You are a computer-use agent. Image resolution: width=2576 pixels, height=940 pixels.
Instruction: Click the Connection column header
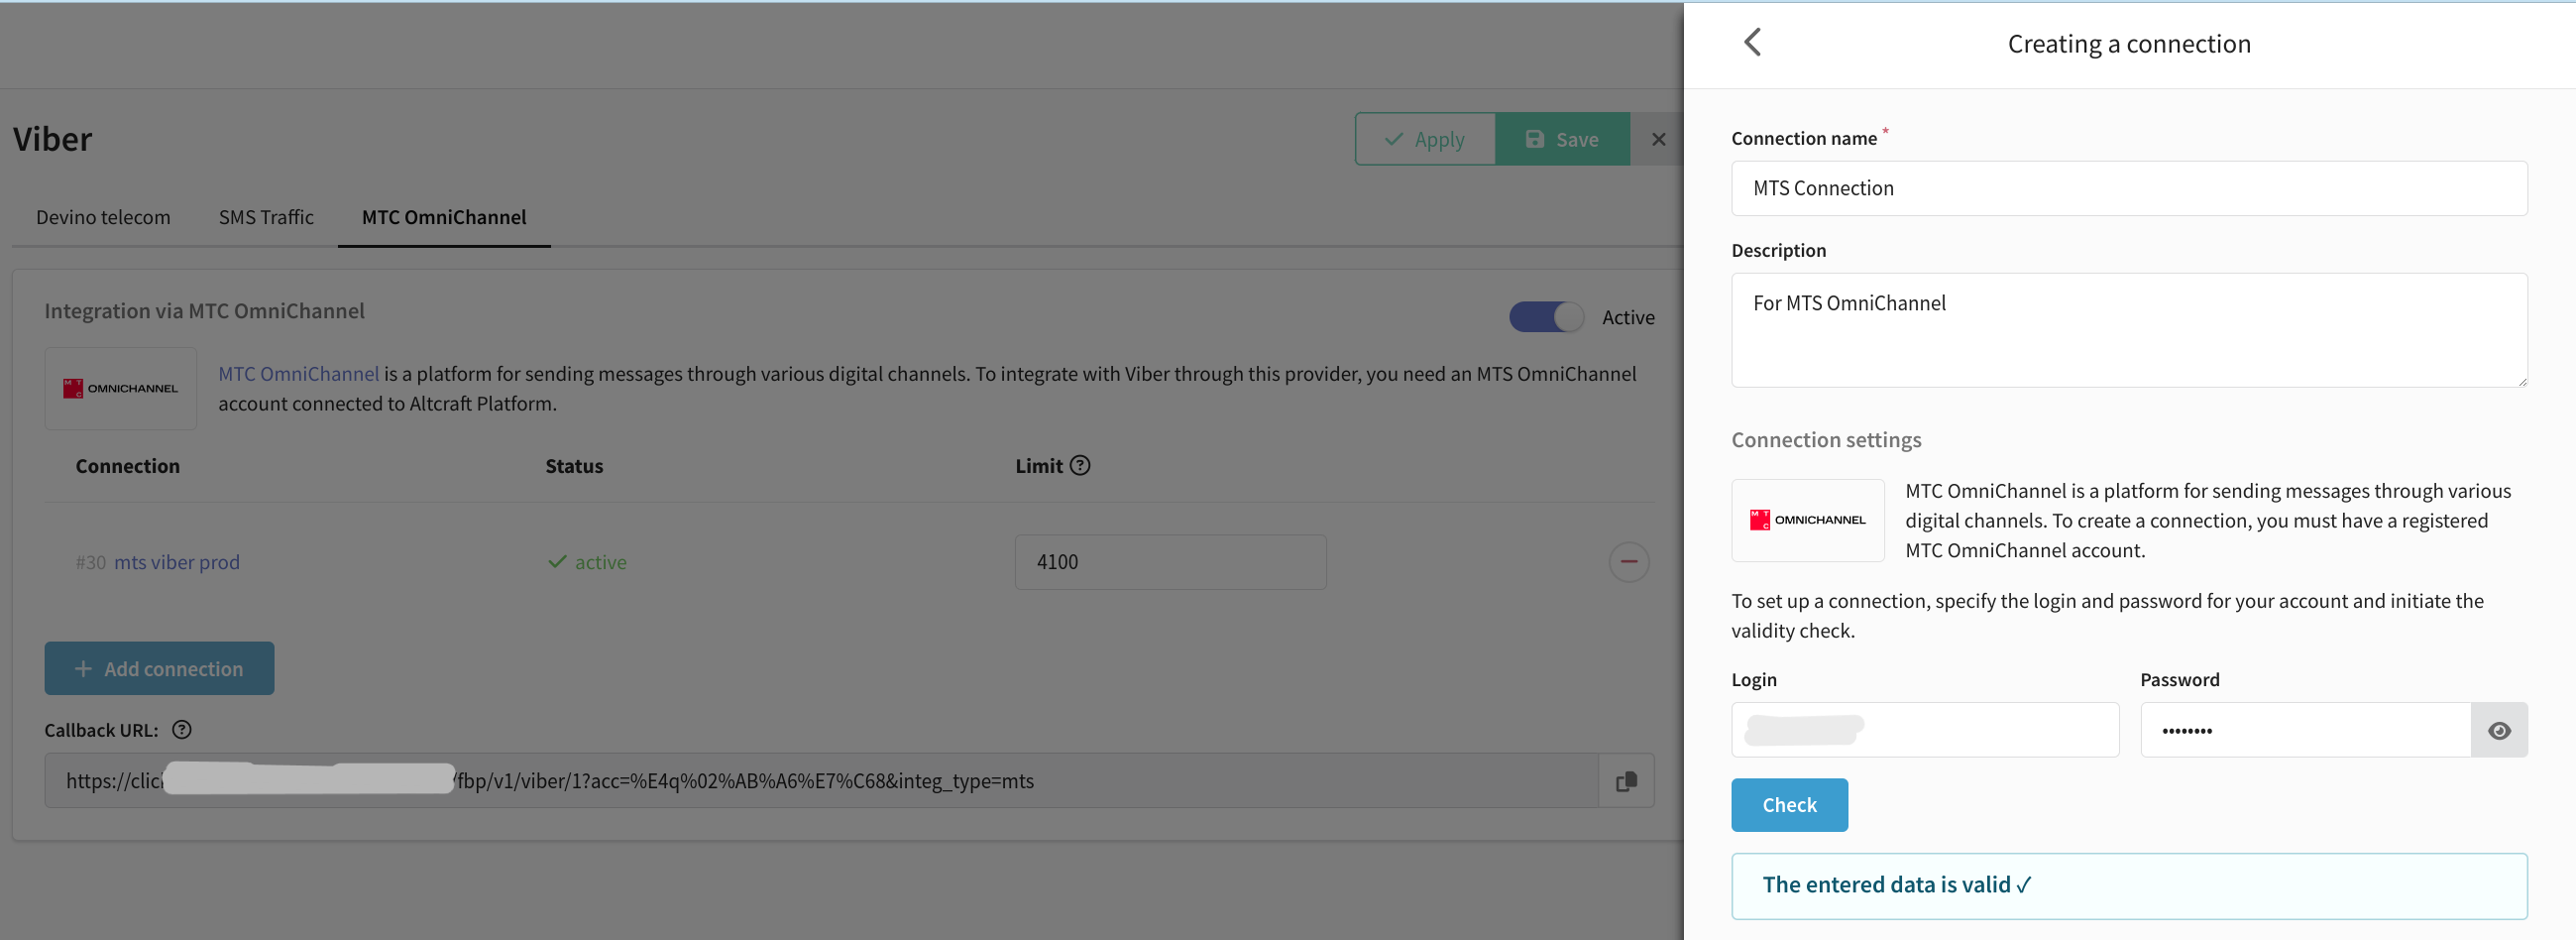click(x=128, y=465)
